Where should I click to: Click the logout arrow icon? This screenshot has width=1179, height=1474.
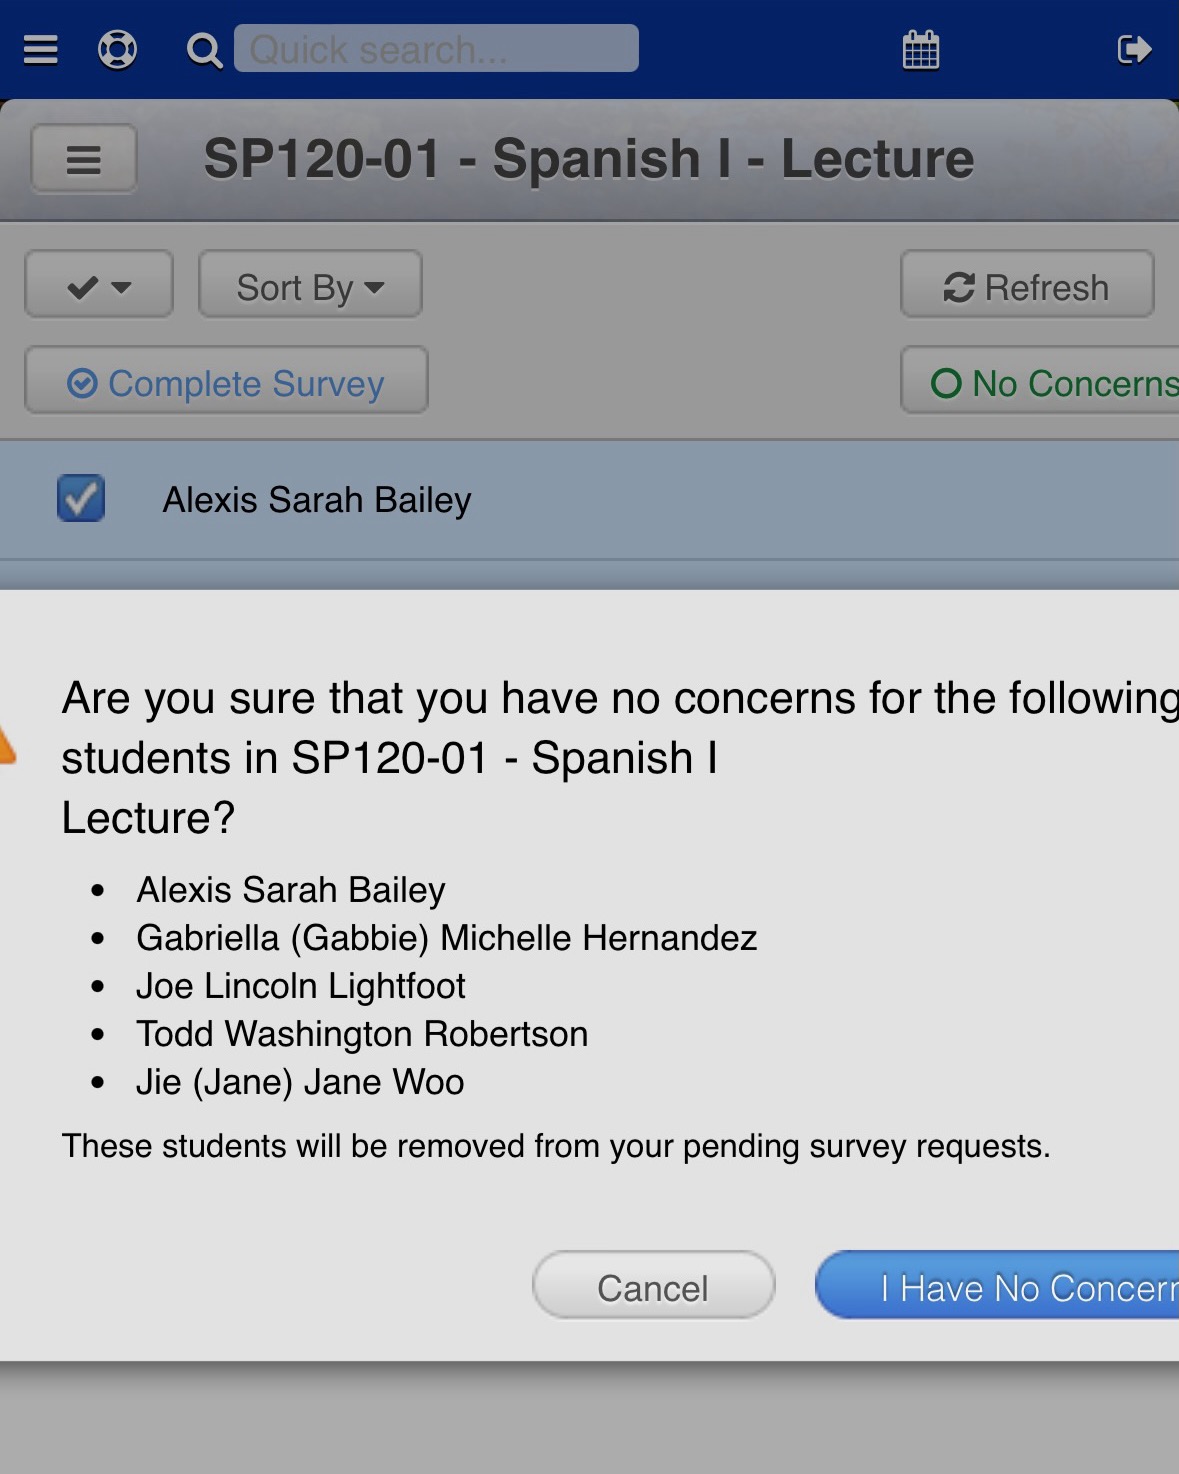(x=1134, y=49)
